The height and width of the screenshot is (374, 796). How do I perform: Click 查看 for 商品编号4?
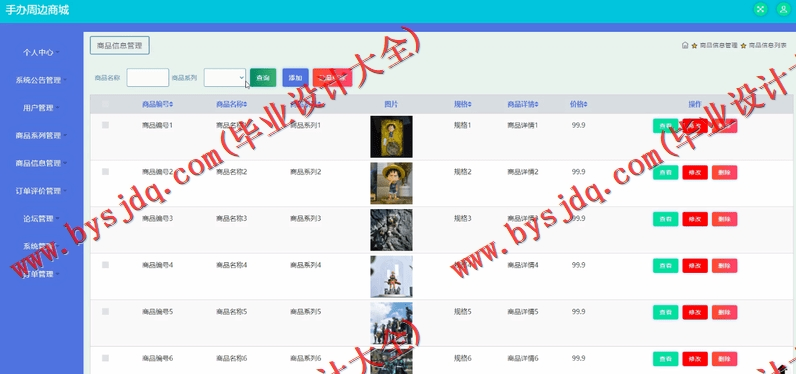[666, 266]
